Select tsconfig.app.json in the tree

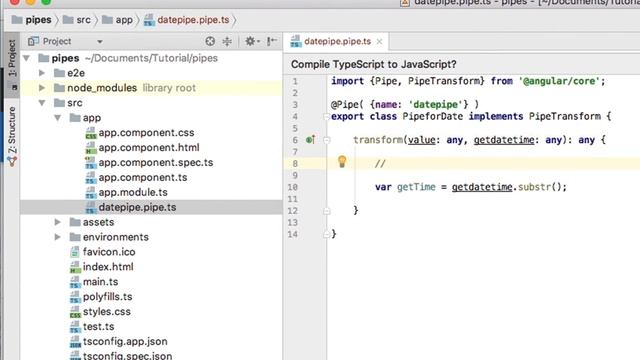pos(125,341)
